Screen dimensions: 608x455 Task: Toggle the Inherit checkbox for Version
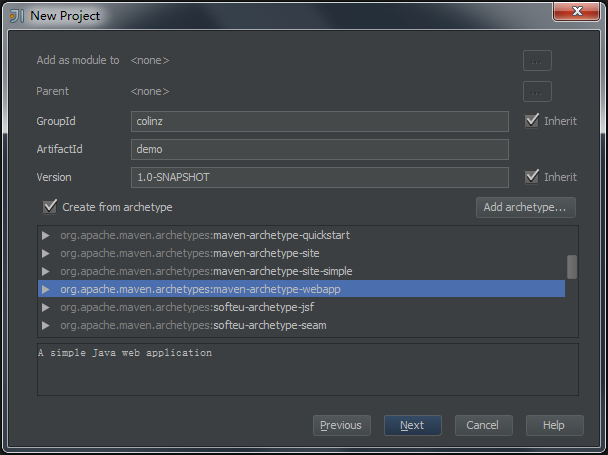532,177
